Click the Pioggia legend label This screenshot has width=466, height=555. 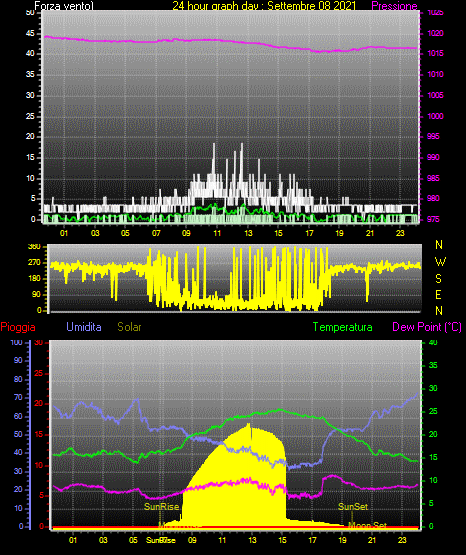tap(18, 327)
